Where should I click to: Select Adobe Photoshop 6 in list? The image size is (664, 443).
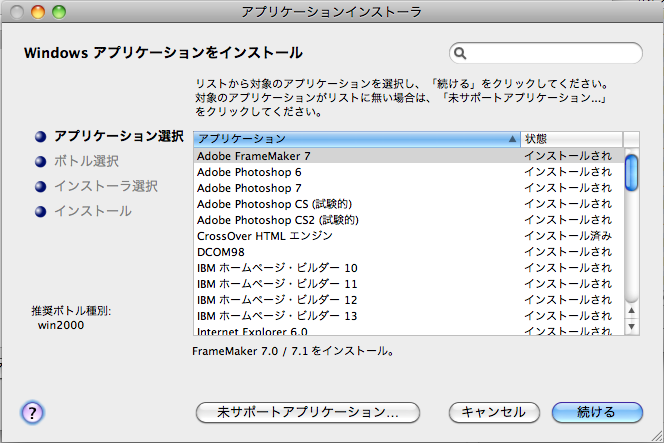click(x=408, y=172)
